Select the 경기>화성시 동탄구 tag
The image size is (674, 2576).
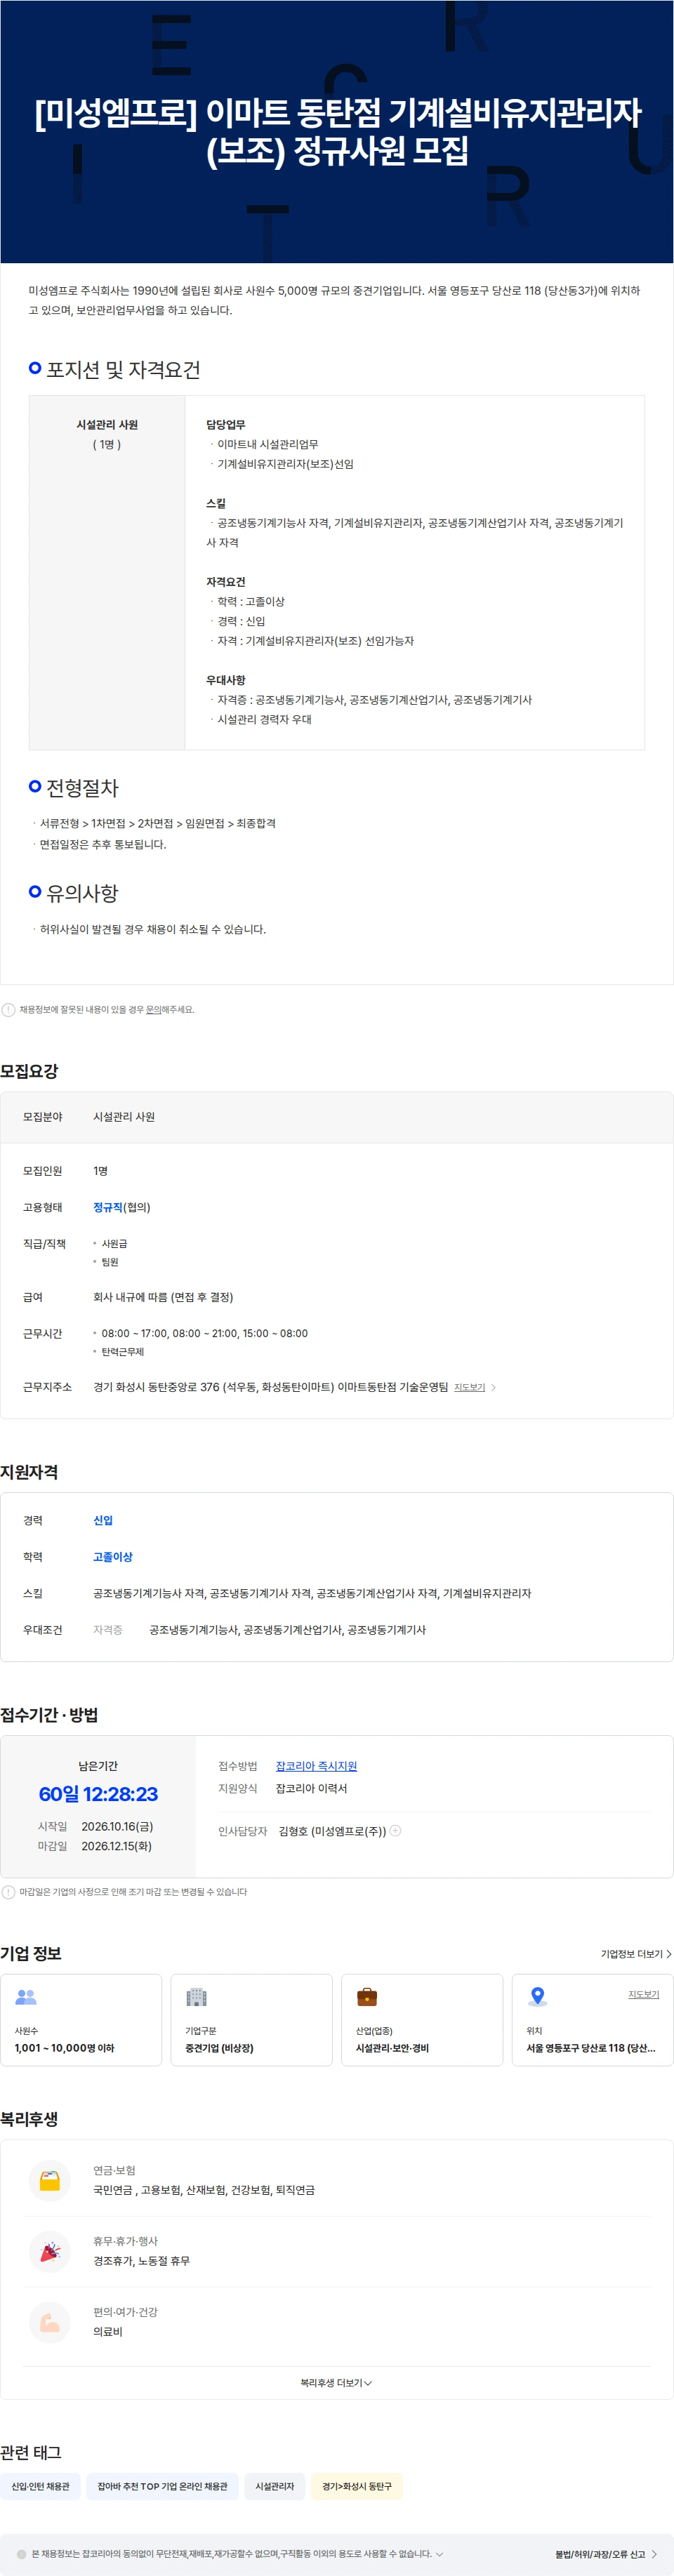(x=357, y=2487)
